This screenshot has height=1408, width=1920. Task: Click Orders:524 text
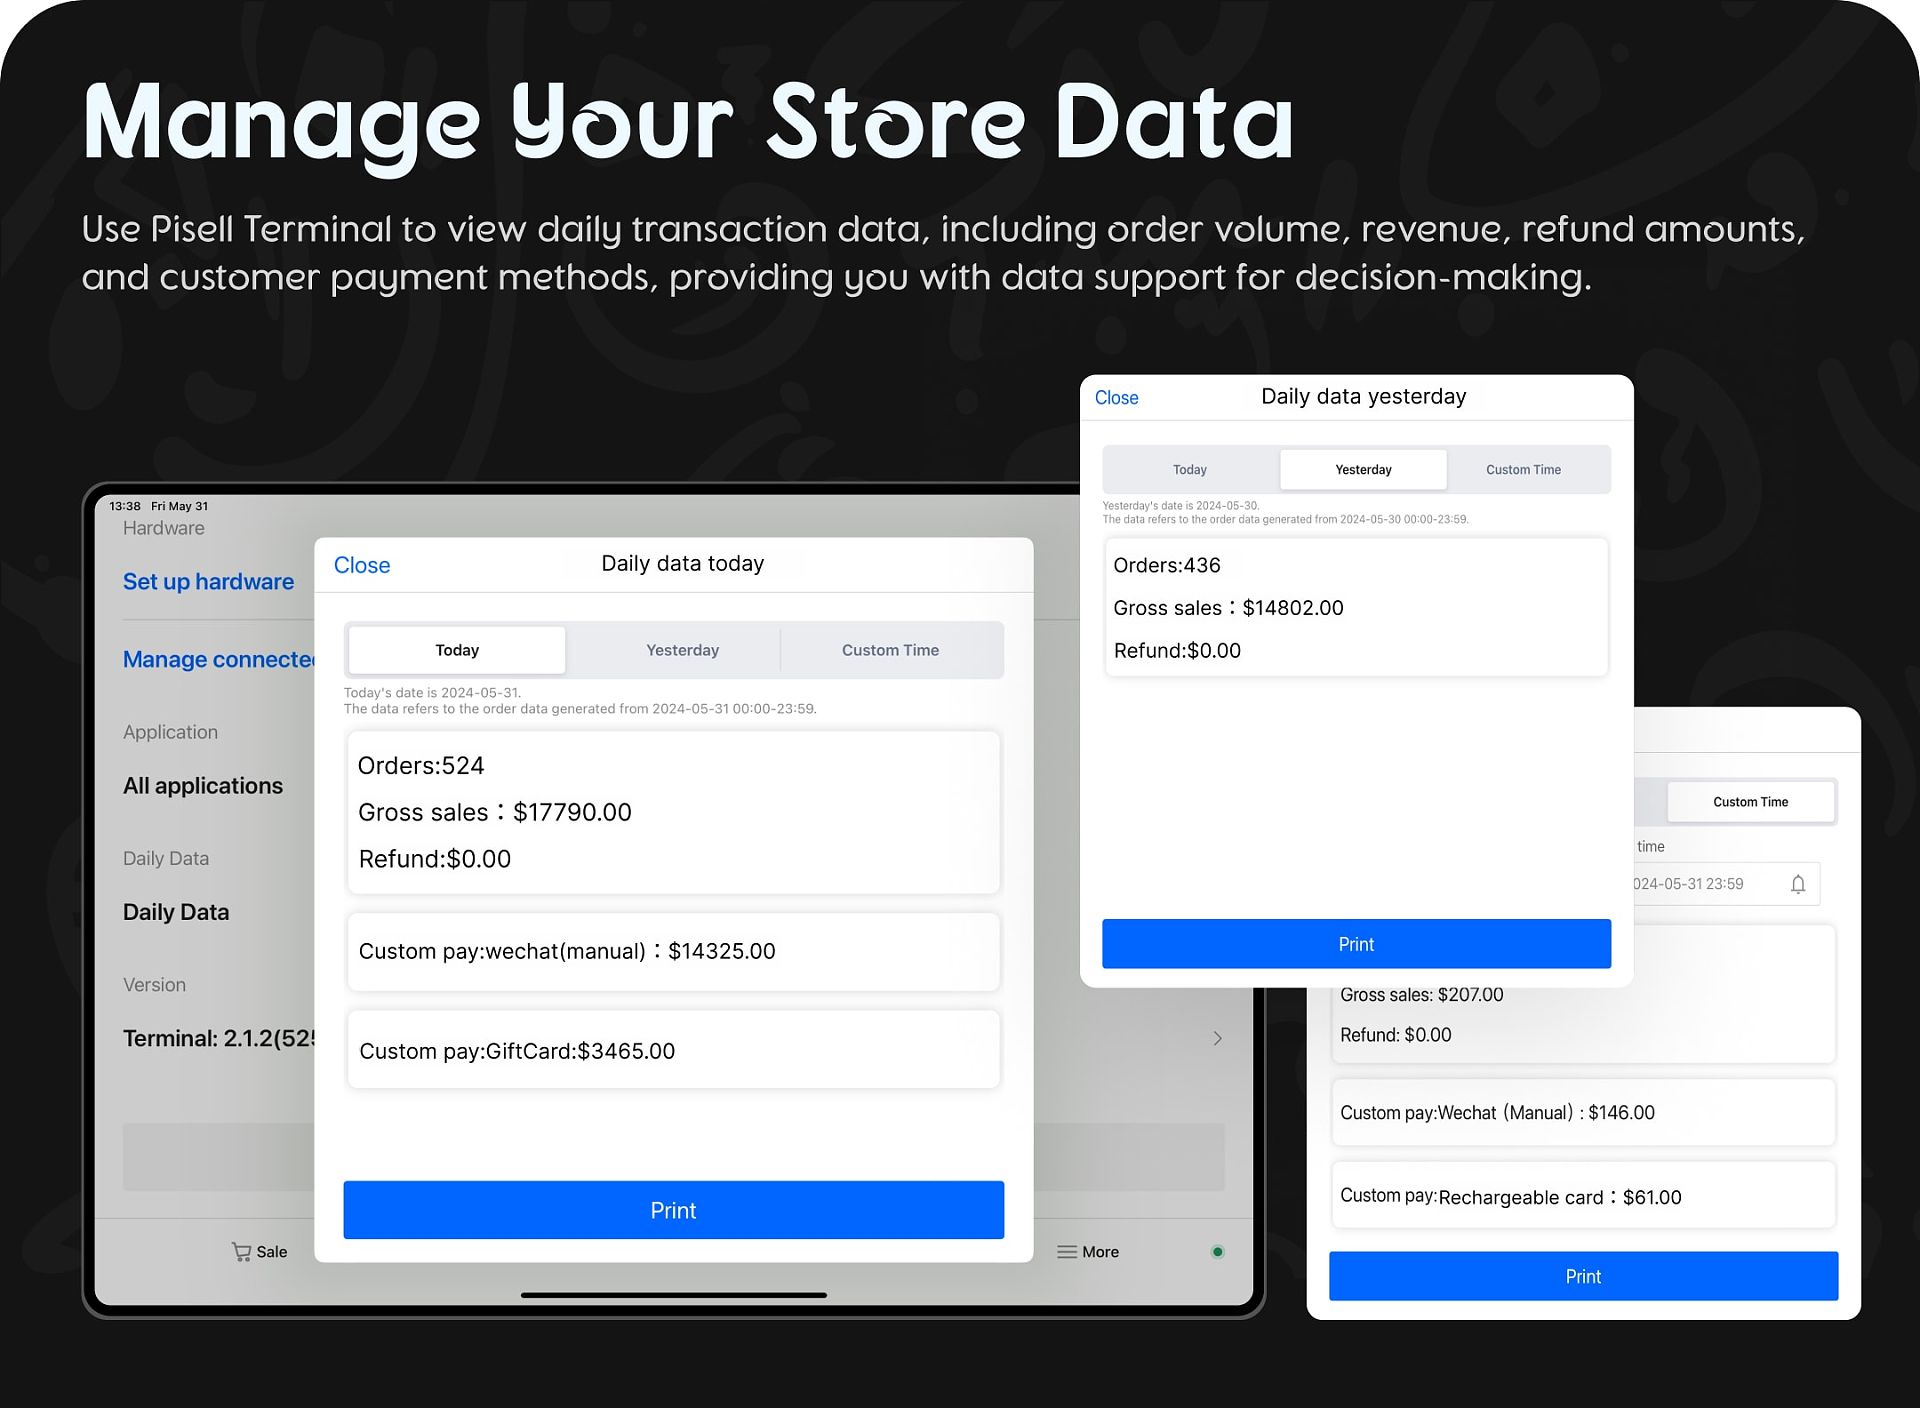(x=421, y=766)
